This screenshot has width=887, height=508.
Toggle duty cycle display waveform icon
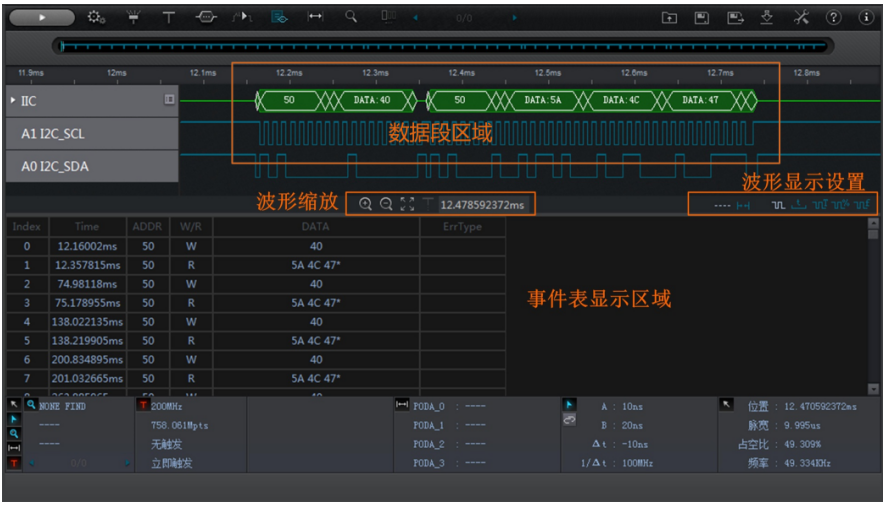[x=841, y=204]
